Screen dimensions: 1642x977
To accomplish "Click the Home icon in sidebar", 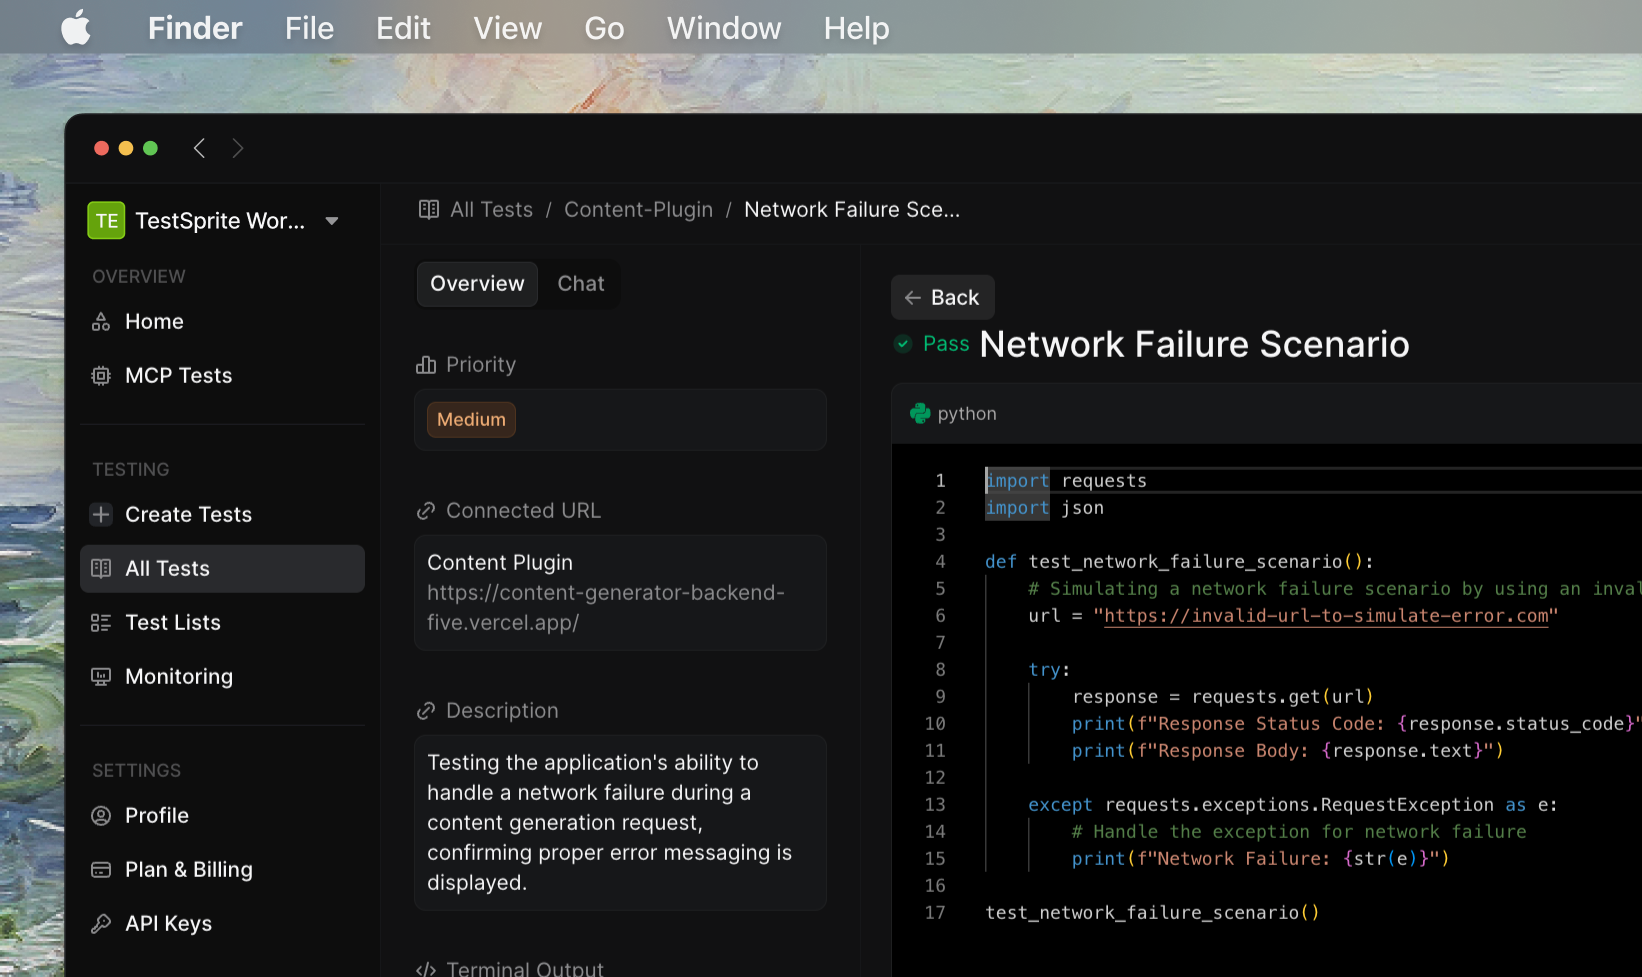I will click(x=101, y=322).
